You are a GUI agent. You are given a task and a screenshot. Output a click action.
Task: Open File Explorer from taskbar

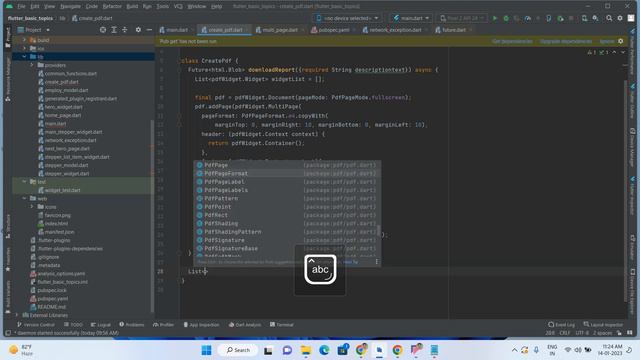pyautogui.click(x=306, y=350)
